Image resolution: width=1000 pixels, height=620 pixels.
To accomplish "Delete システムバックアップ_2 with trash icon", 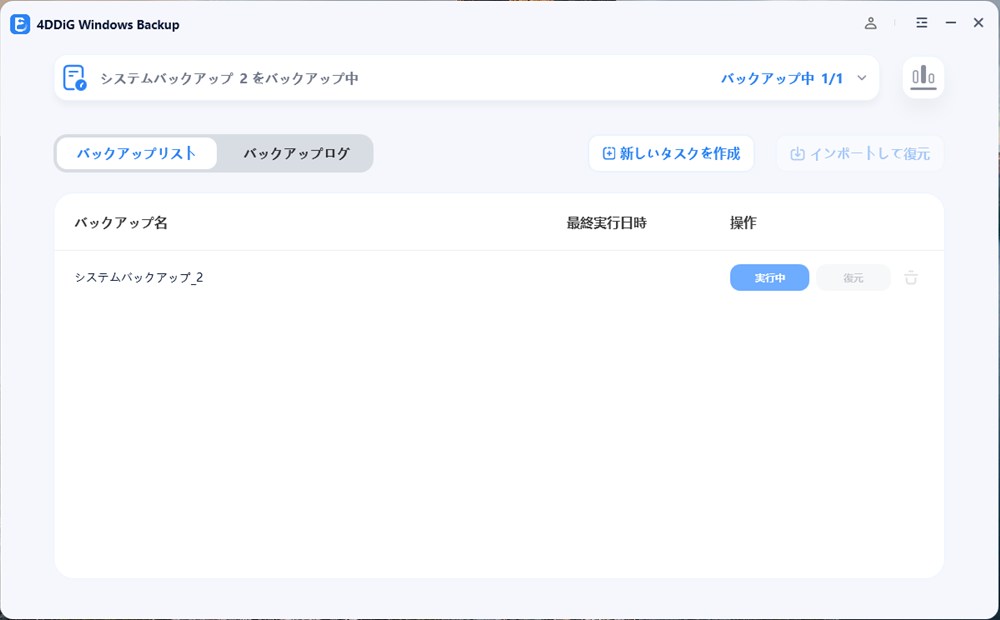I will point(911,278).
